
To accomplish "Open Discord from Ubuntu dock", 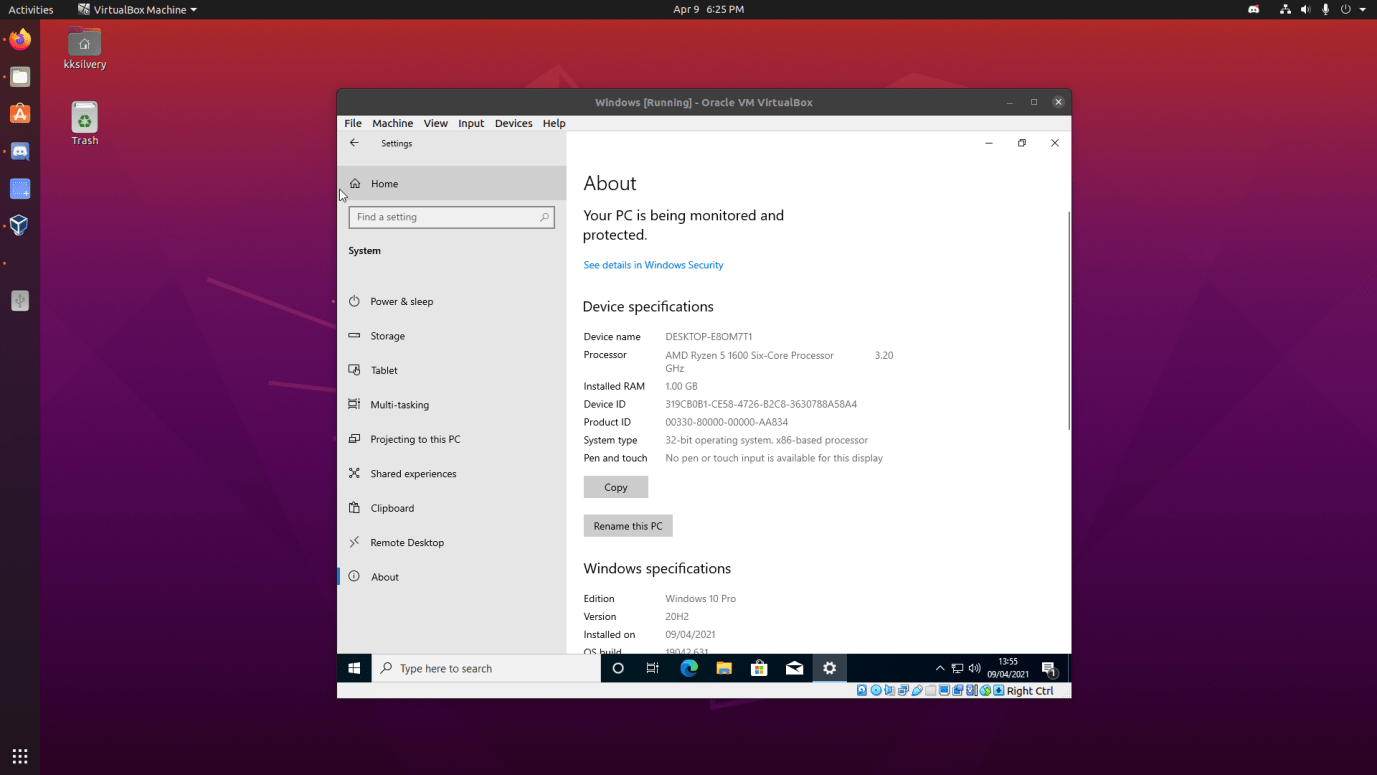I will coord(20,152).
